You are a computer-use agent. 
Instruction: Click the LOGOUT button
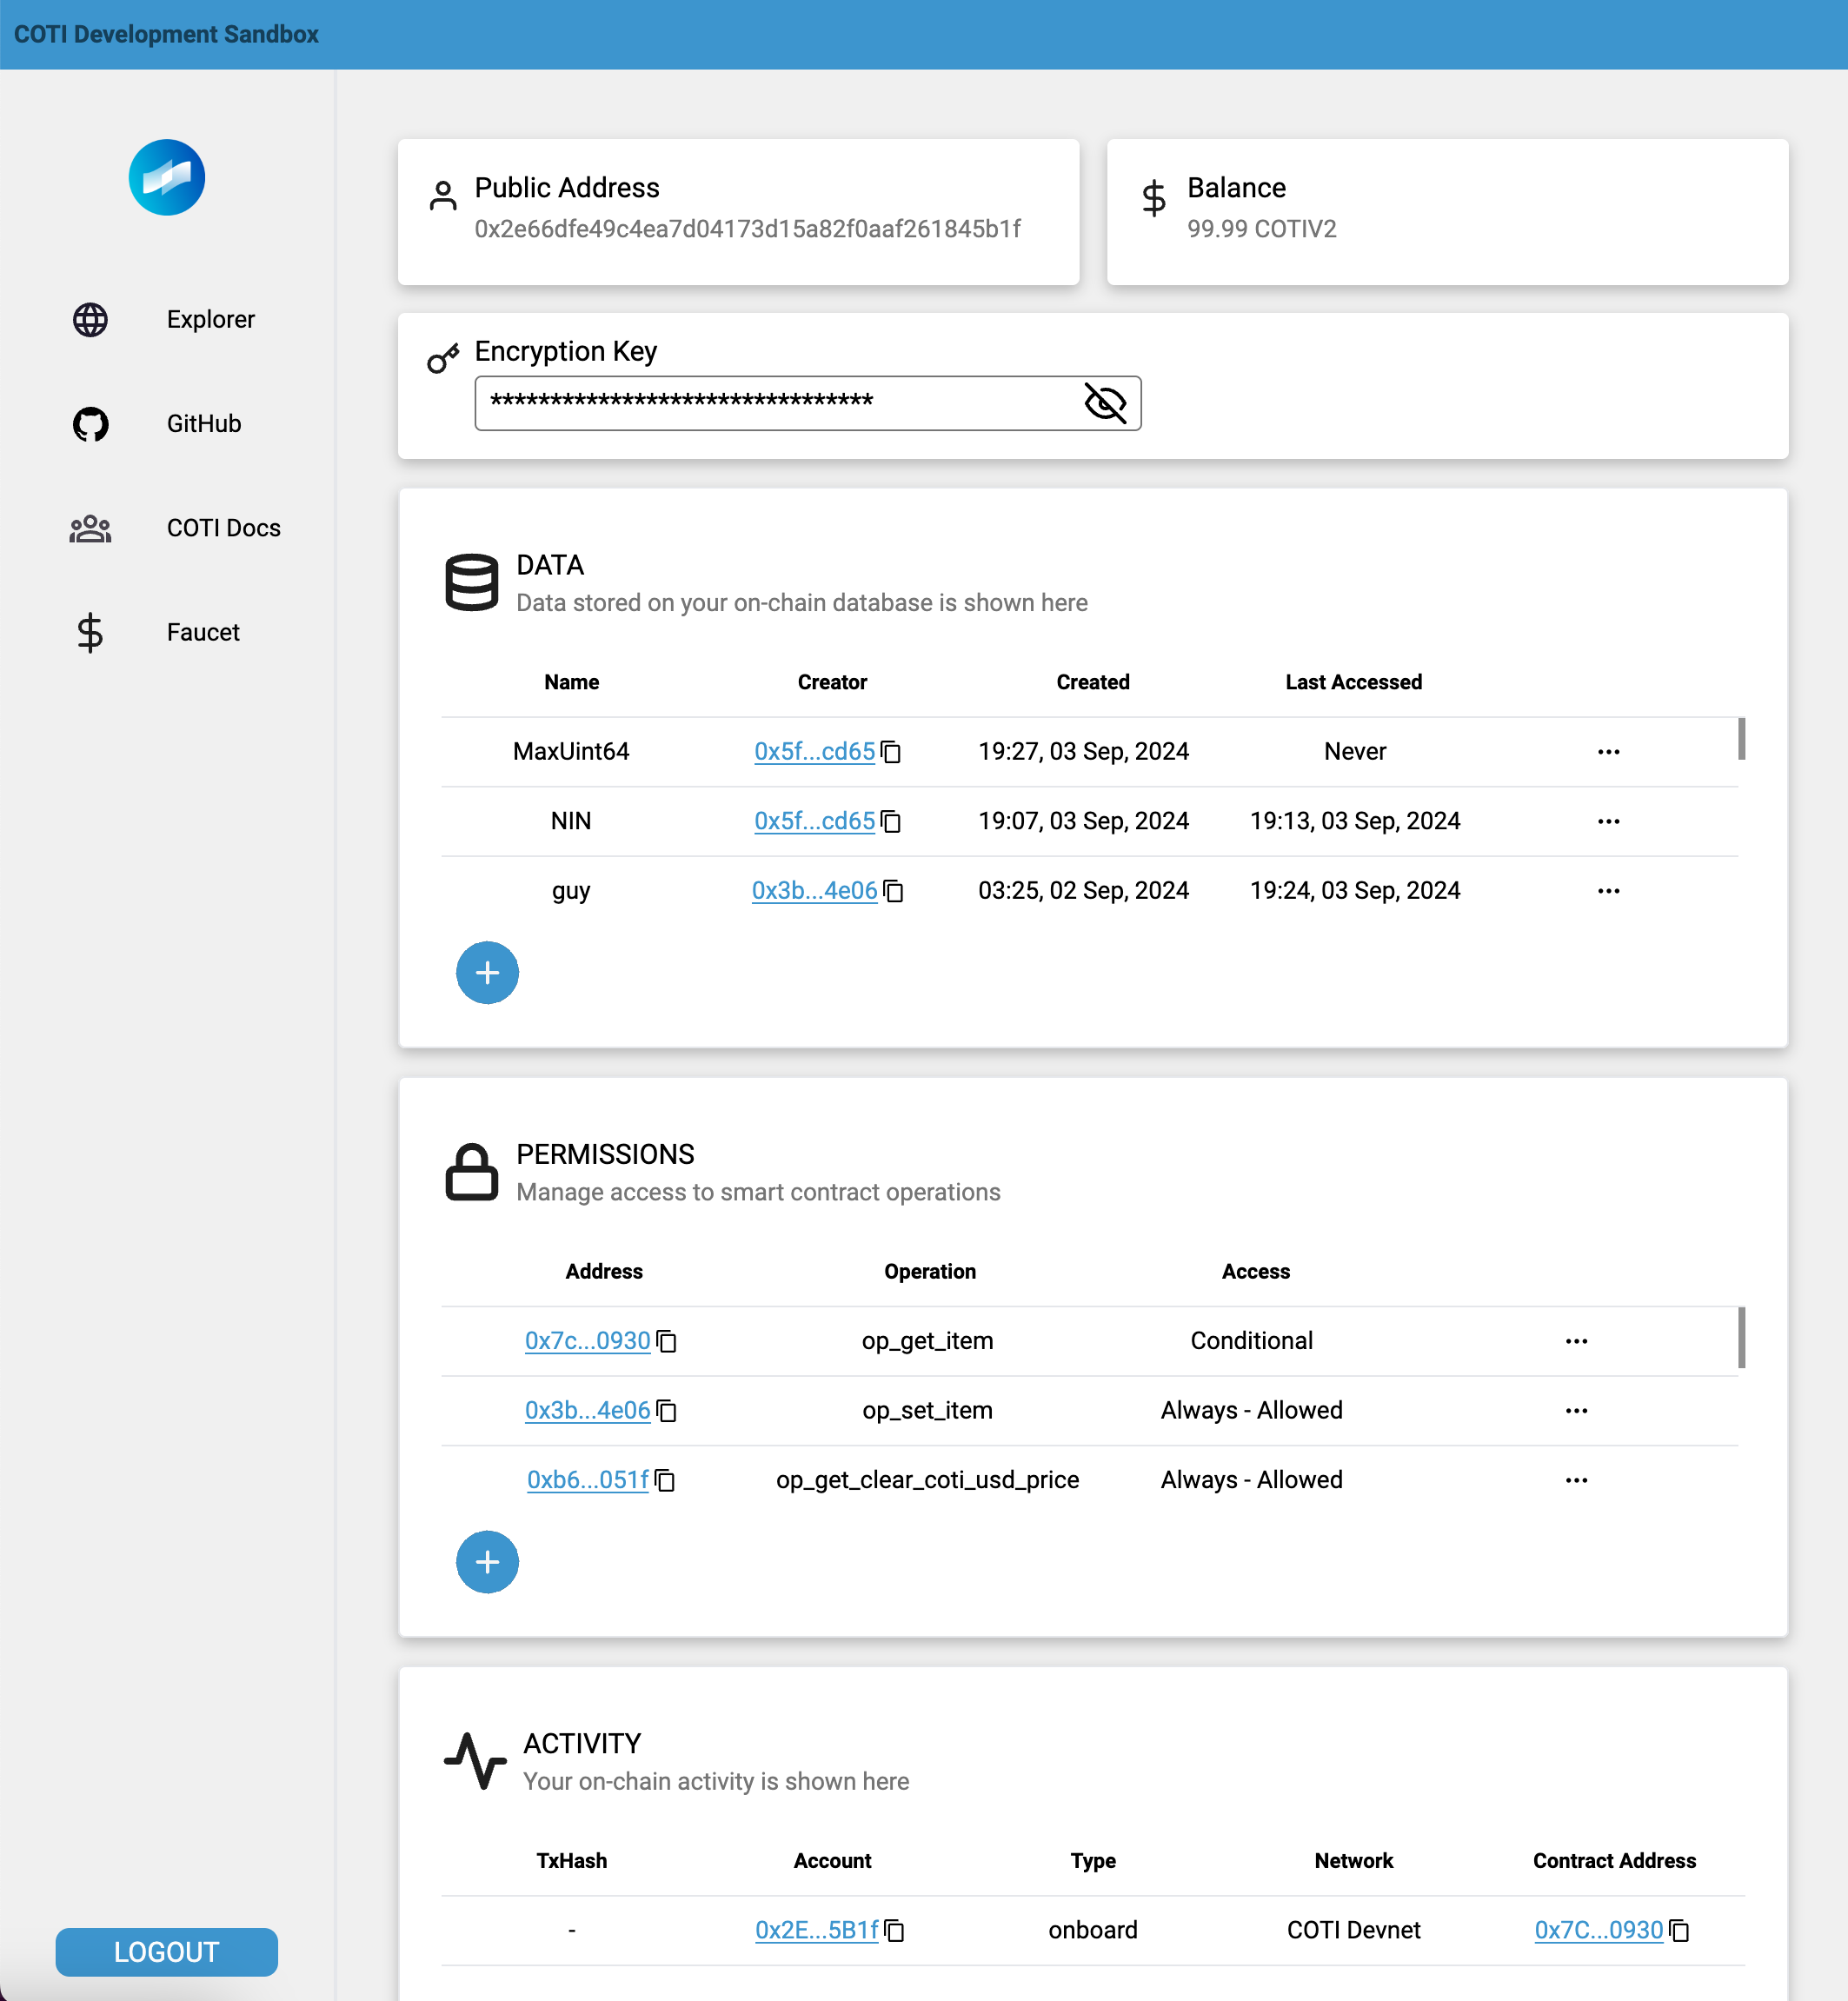click(x=166, y=1951)
